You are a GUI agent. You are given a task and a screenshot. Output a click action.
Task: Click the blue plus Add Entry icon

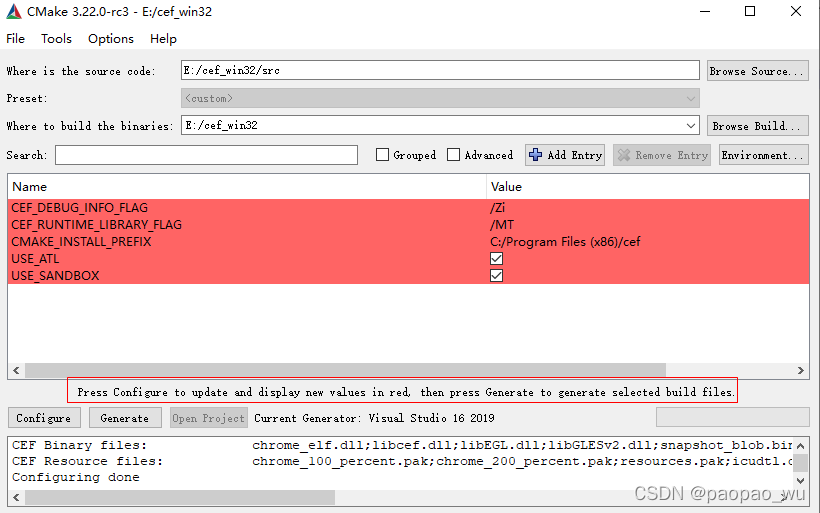click(x=536, y=155)
